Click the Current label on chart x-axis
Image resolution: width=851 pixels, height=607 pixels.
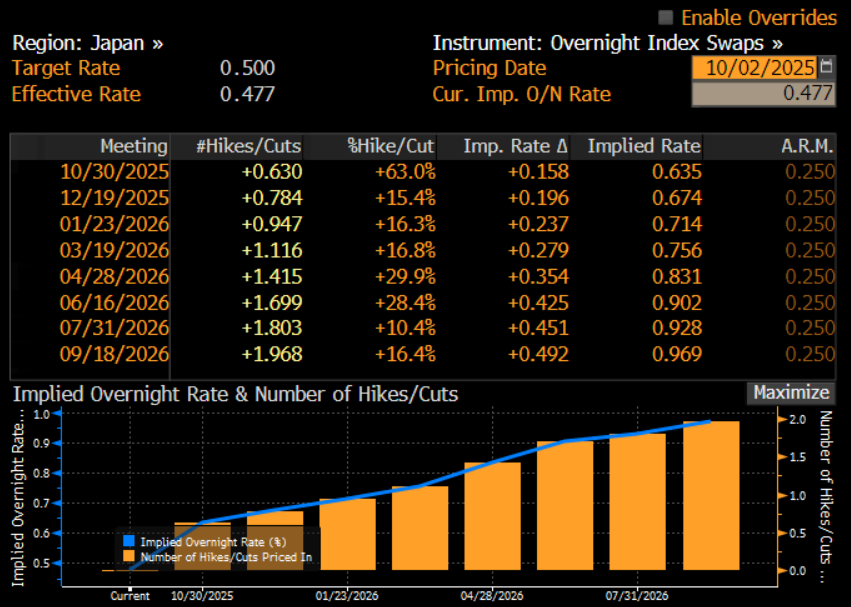[130, 596]
